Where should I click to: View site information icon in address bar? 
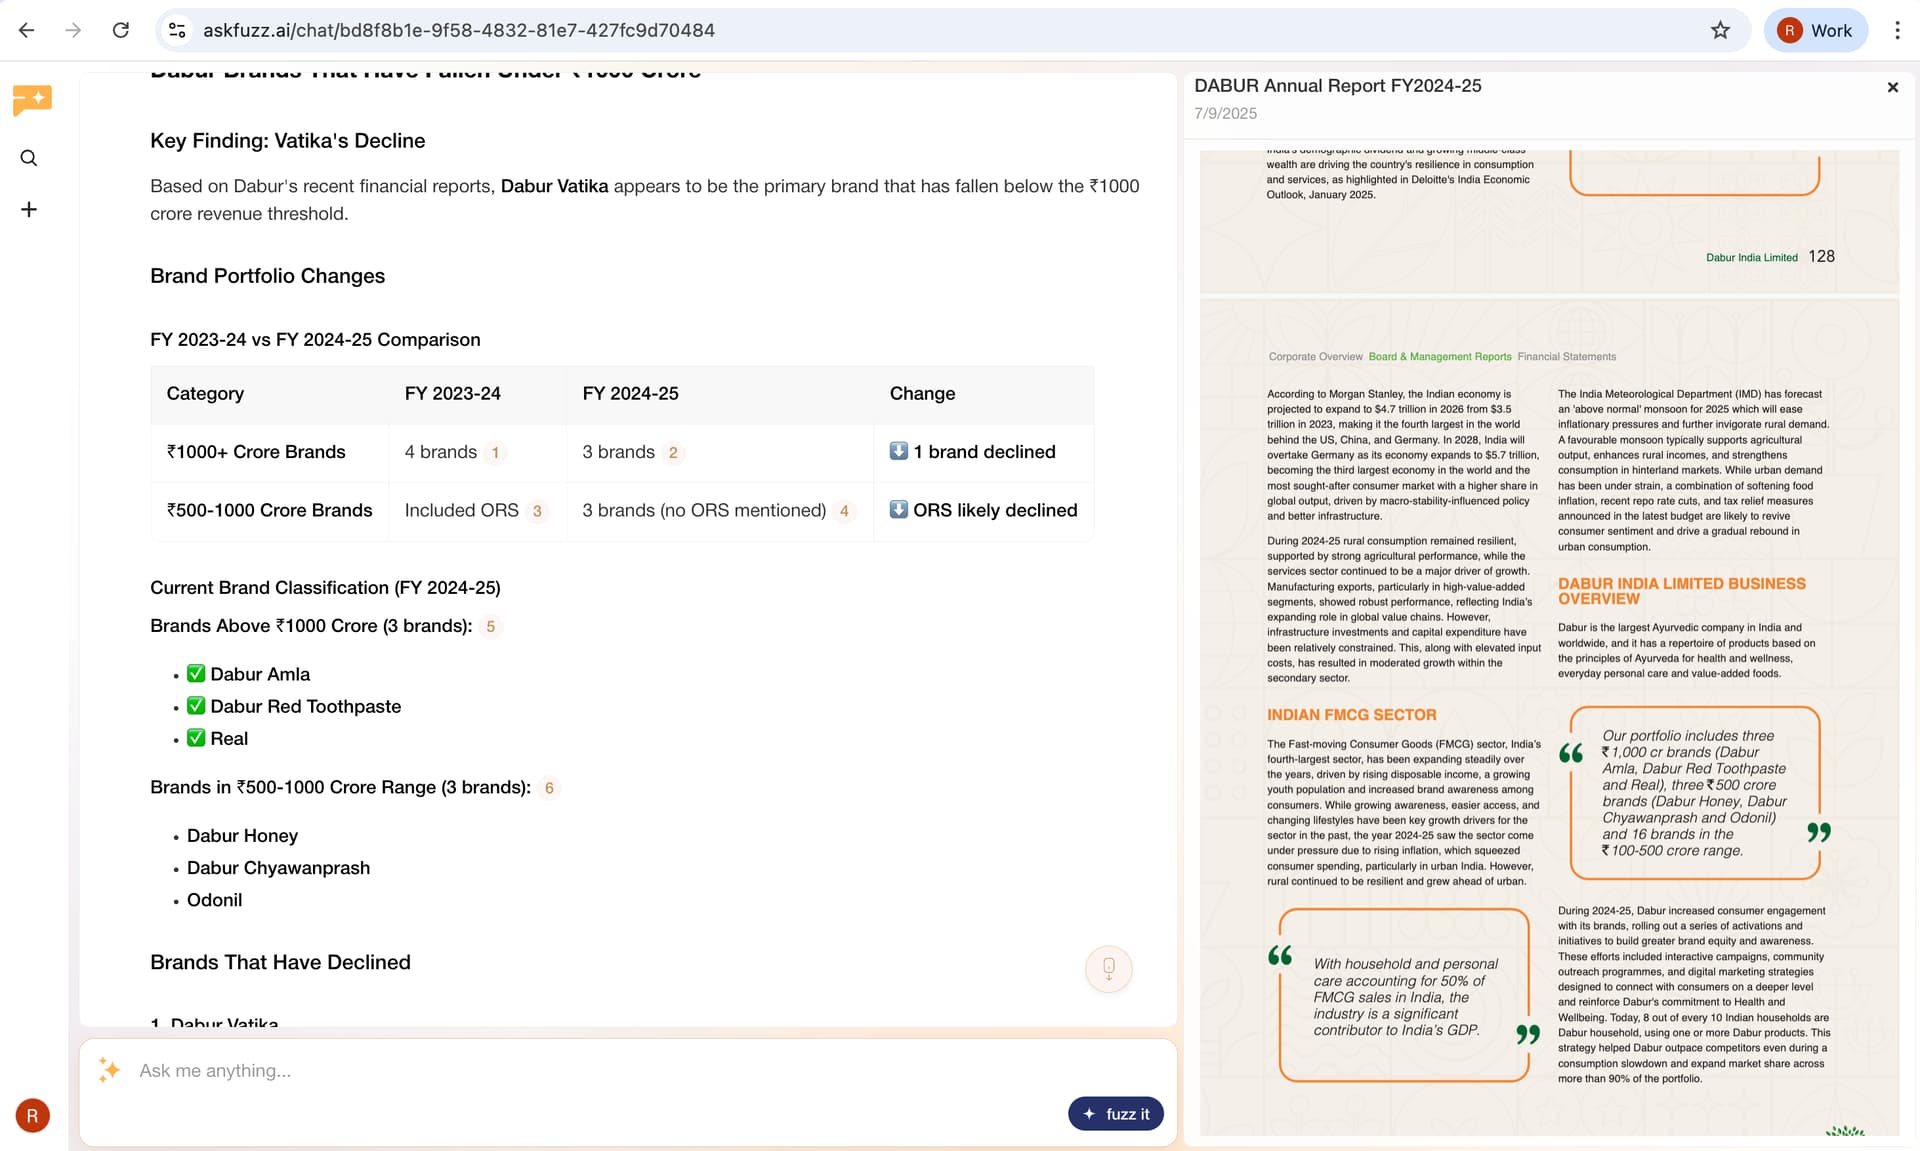click(x=177, y=30)
